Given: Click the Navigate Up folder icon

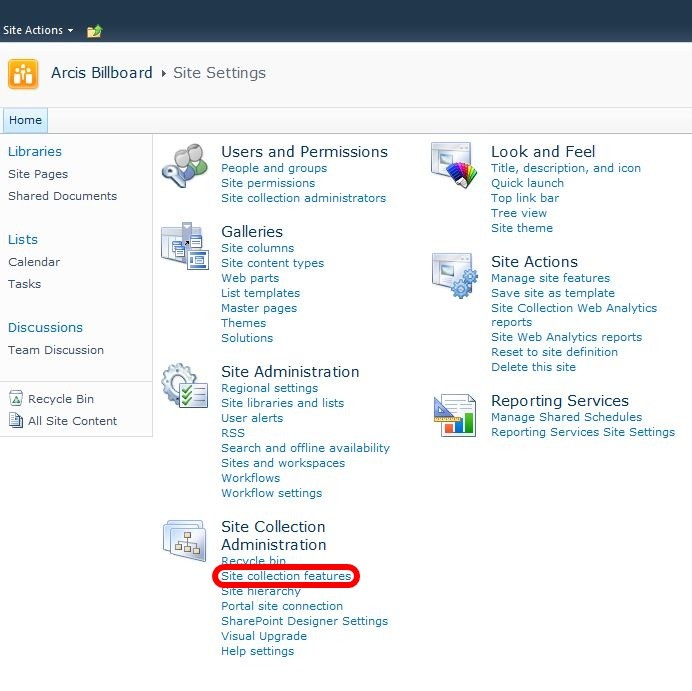Looking at the screenshot, I should pos(94,31).
